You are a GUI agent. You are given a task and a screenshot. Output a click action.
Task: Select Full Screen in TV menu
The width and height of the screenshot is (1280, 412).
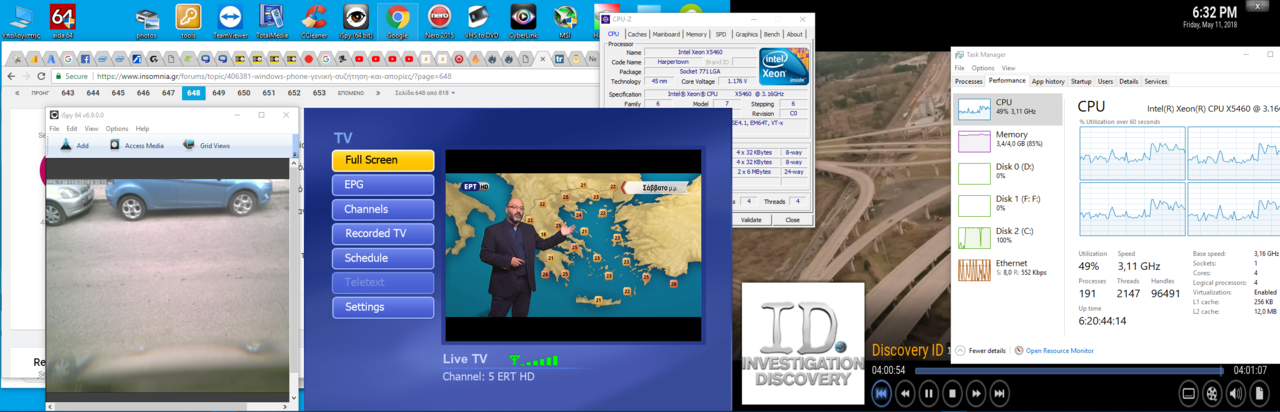pyautogui.click(x=383, y=160)
